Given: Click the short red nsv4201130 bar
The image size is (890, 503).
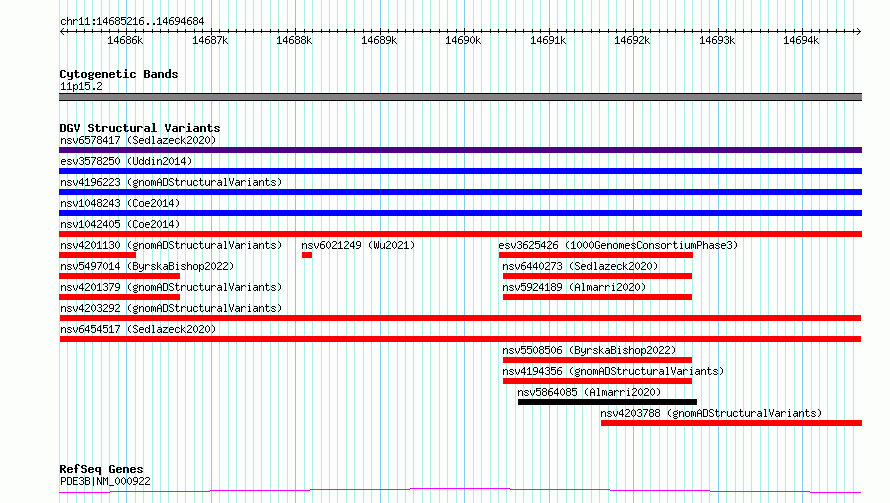Looking at the screenshot, I should click(x=98, y=255).
